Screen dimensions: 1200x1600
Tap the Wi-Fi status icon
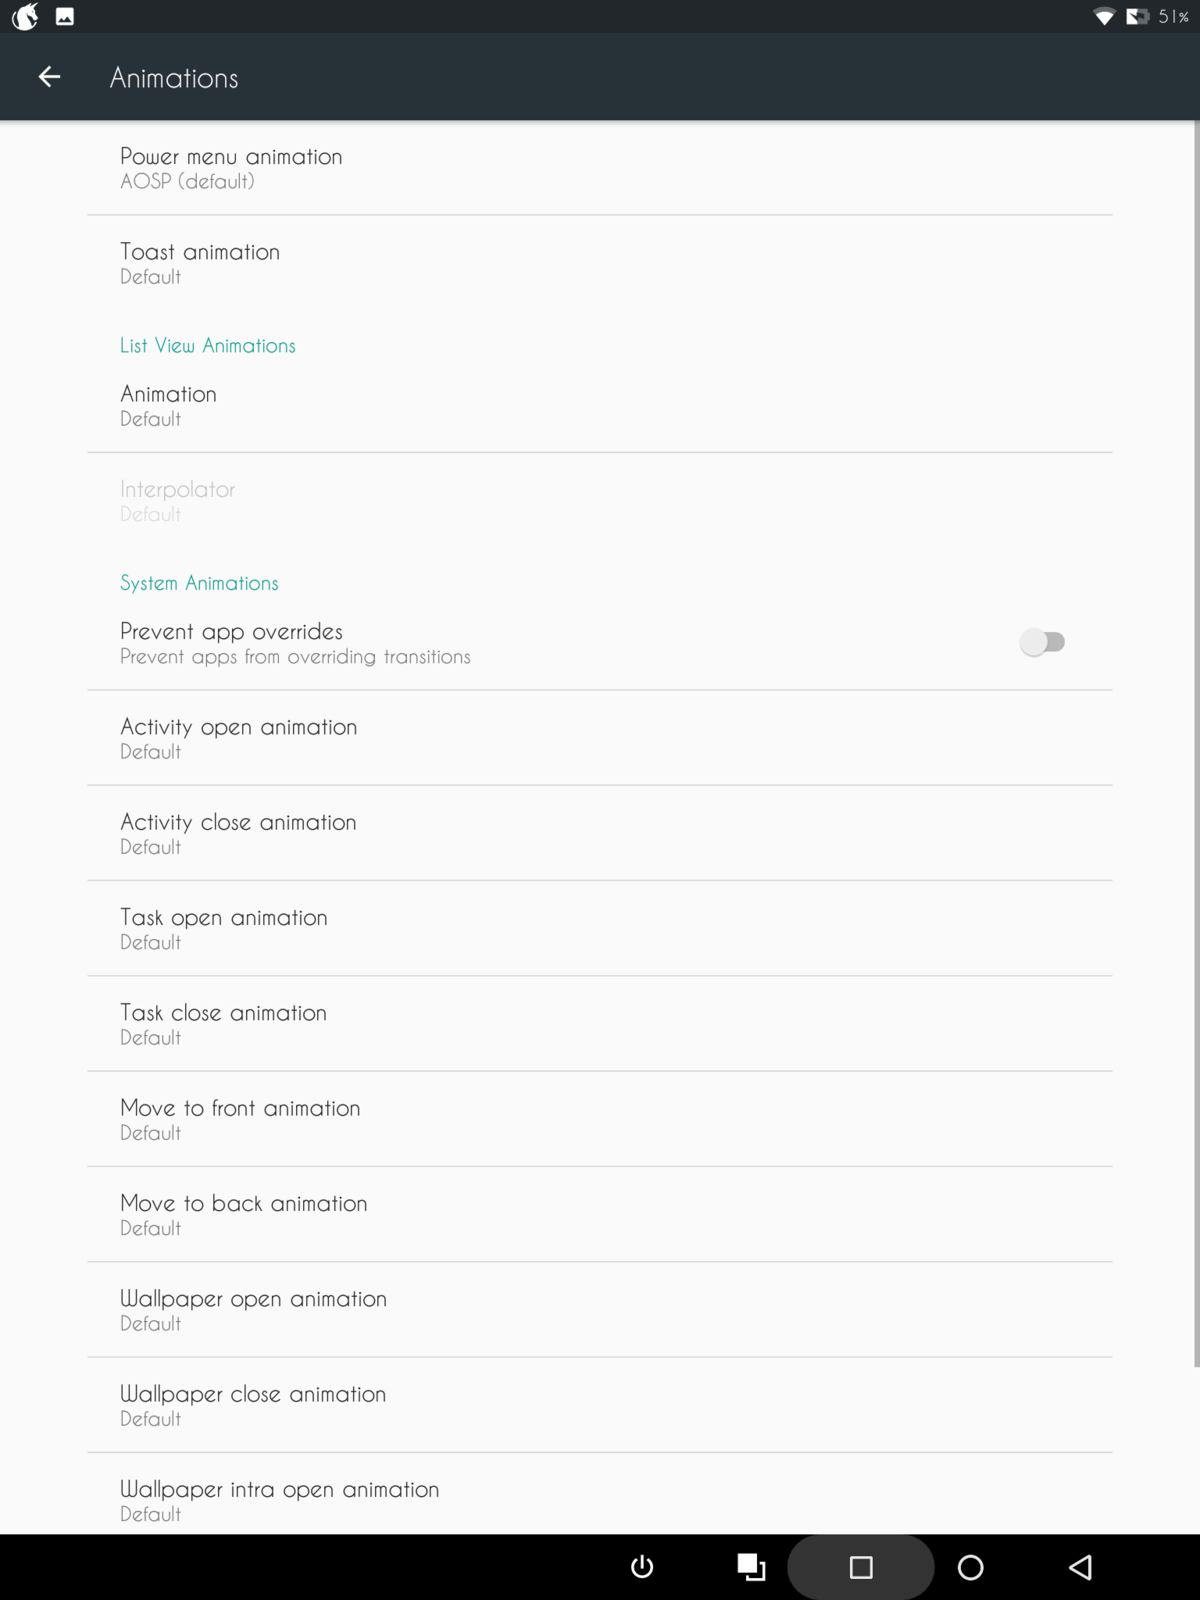(1104, 17)
